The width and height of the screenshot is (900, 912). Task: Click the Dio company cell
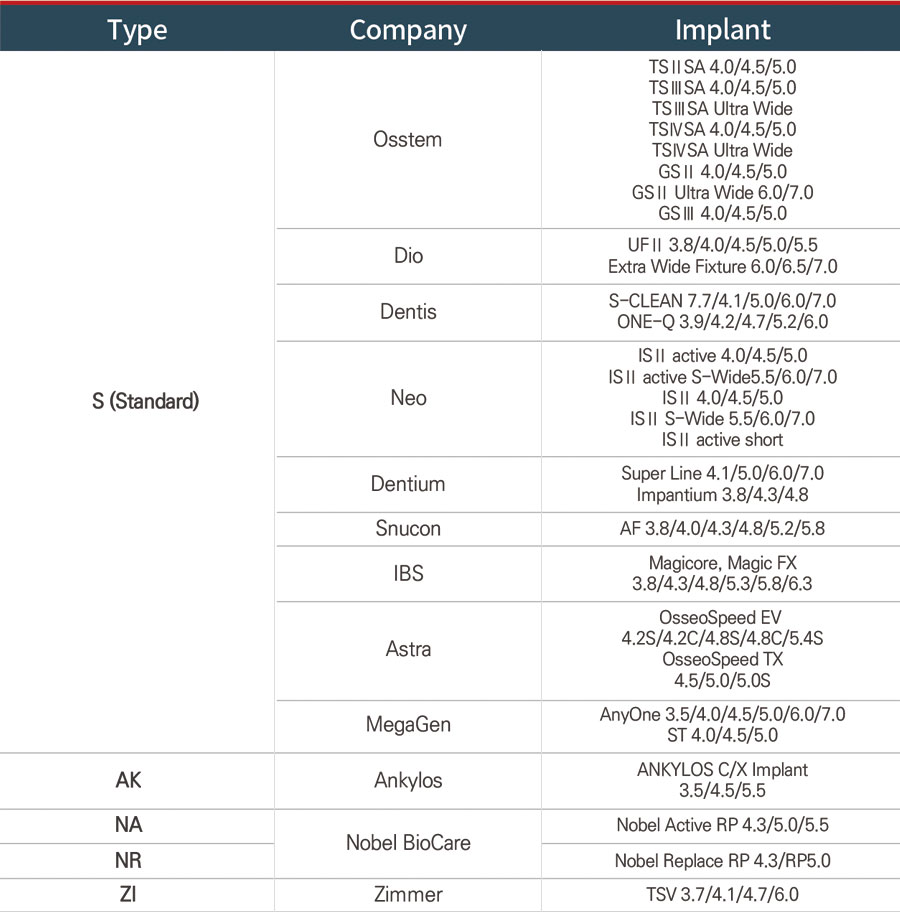(408, 256)
